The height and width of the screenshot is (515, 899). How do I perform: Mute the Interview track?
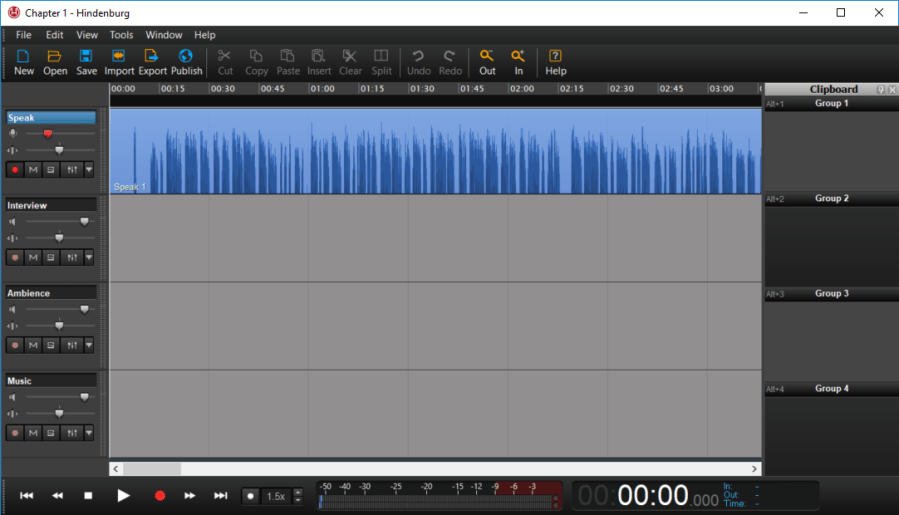pos(33,258)
